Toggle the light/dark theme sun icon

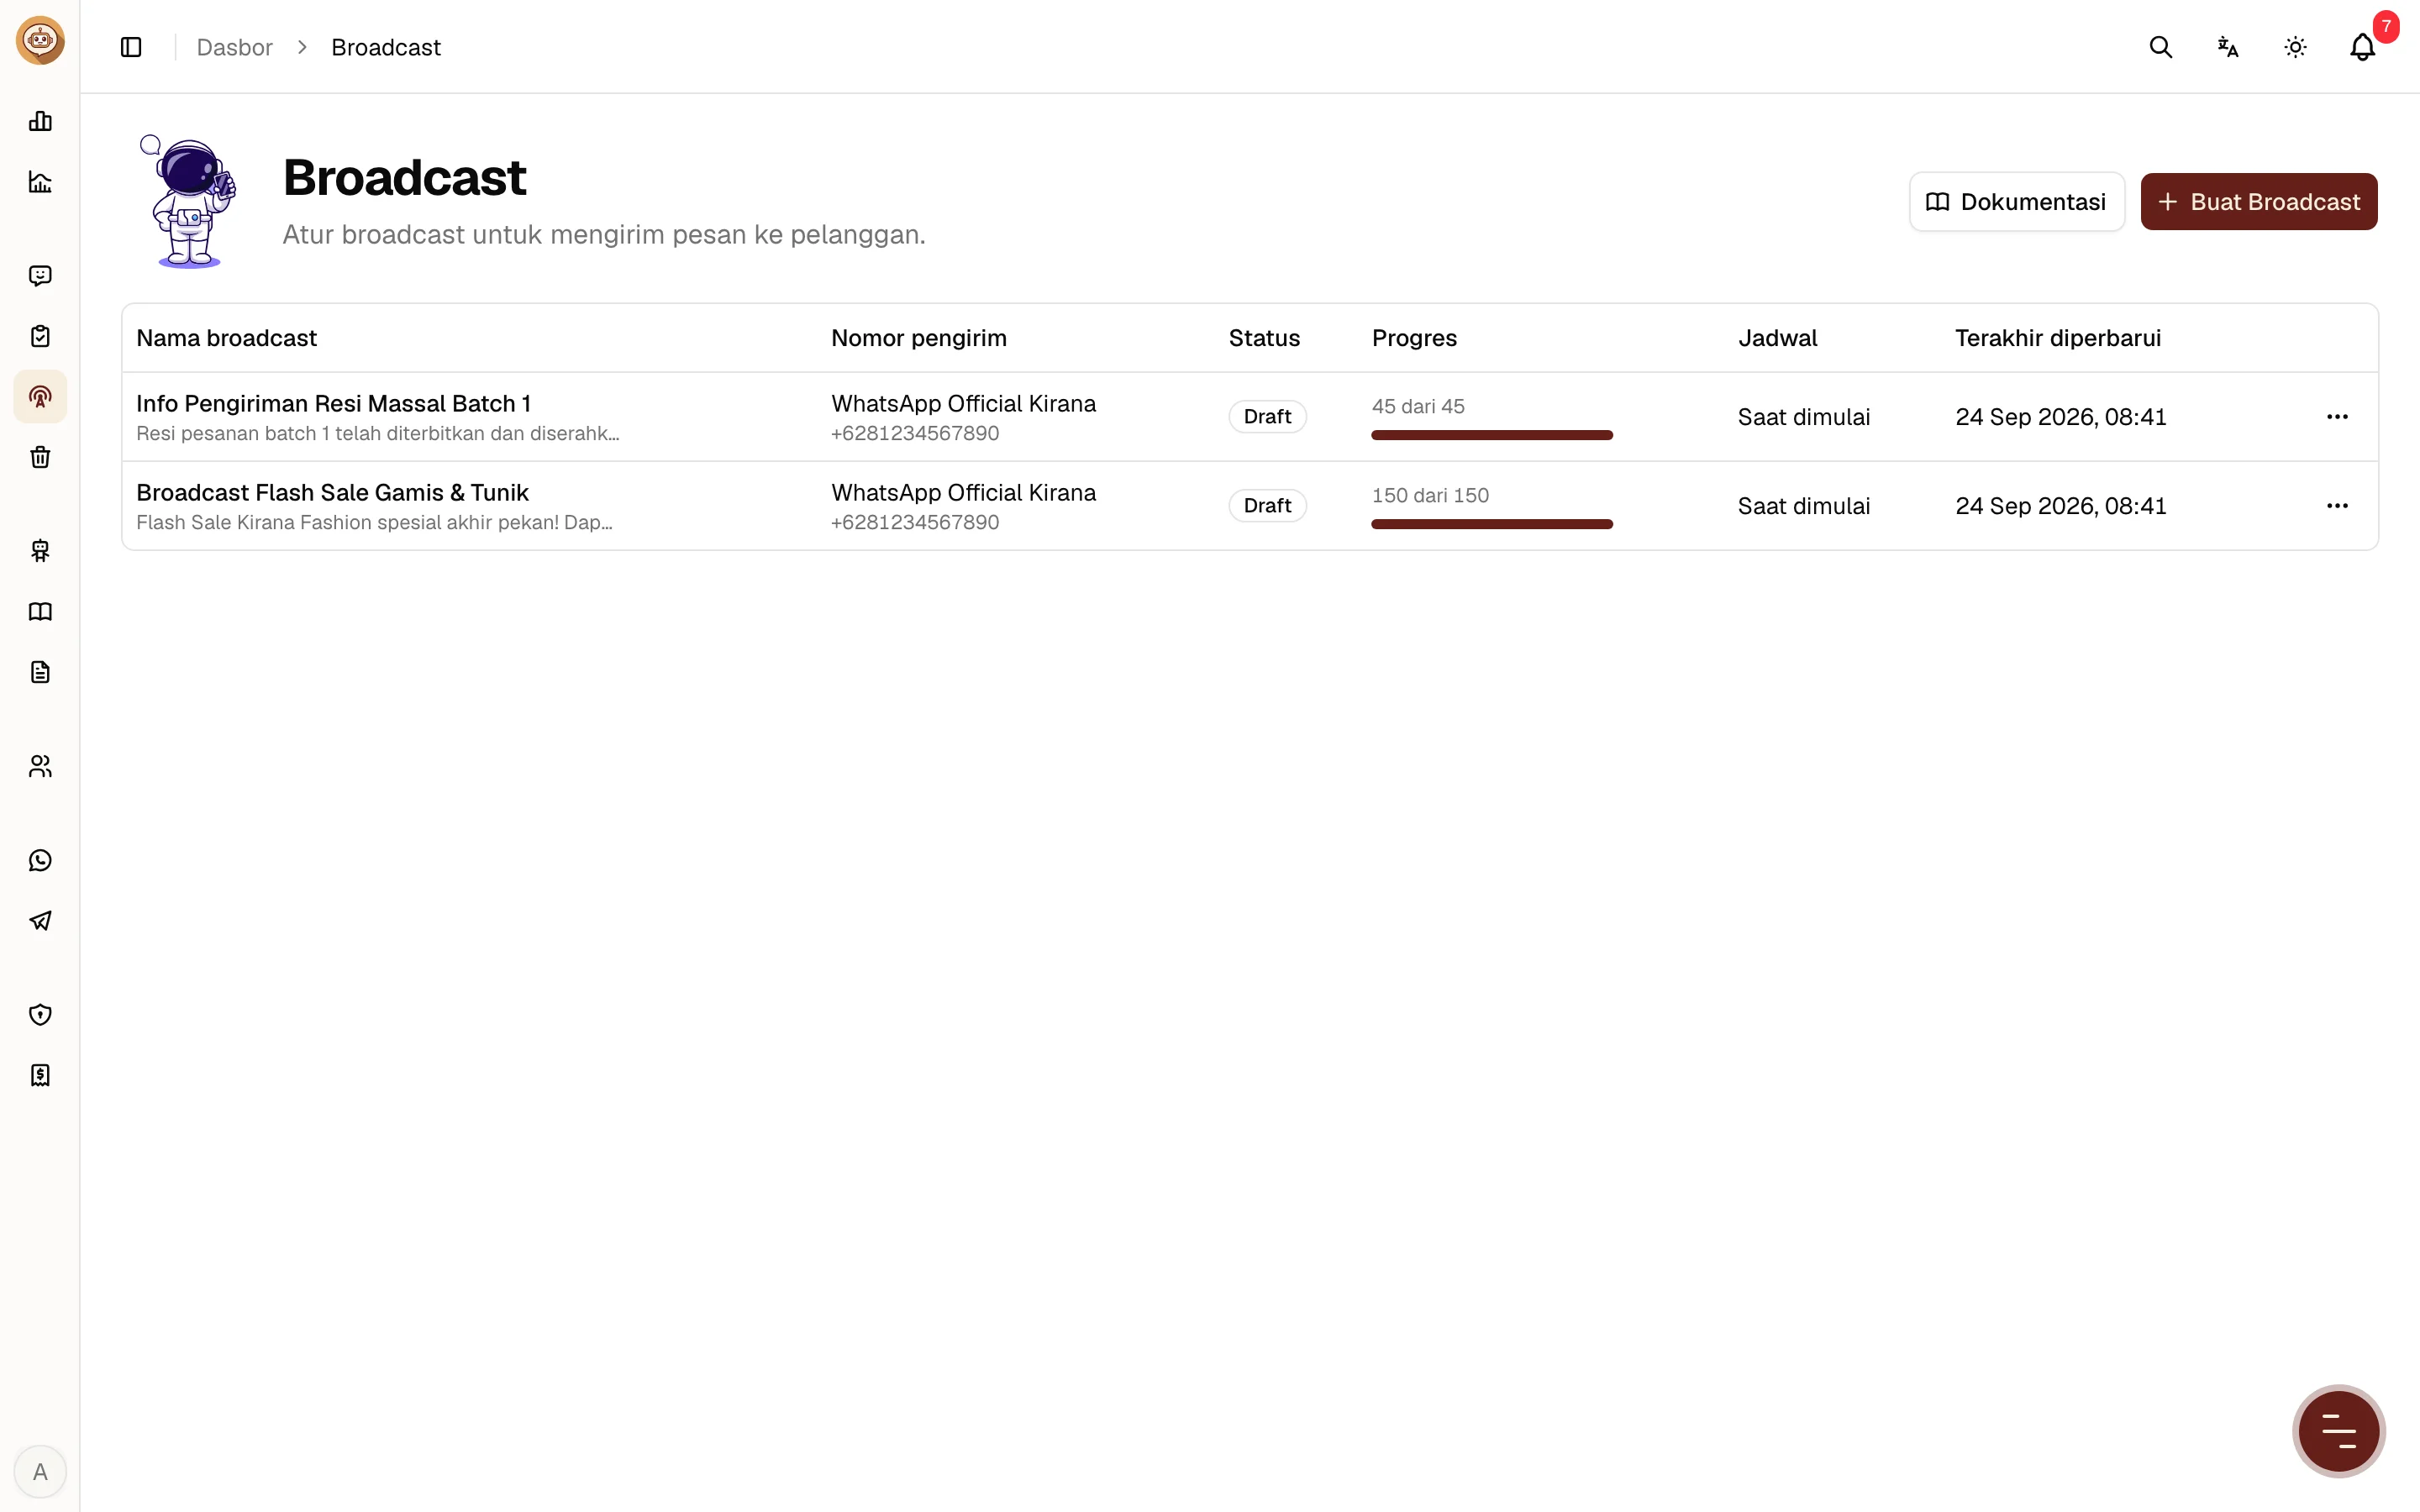[2295, 47]
